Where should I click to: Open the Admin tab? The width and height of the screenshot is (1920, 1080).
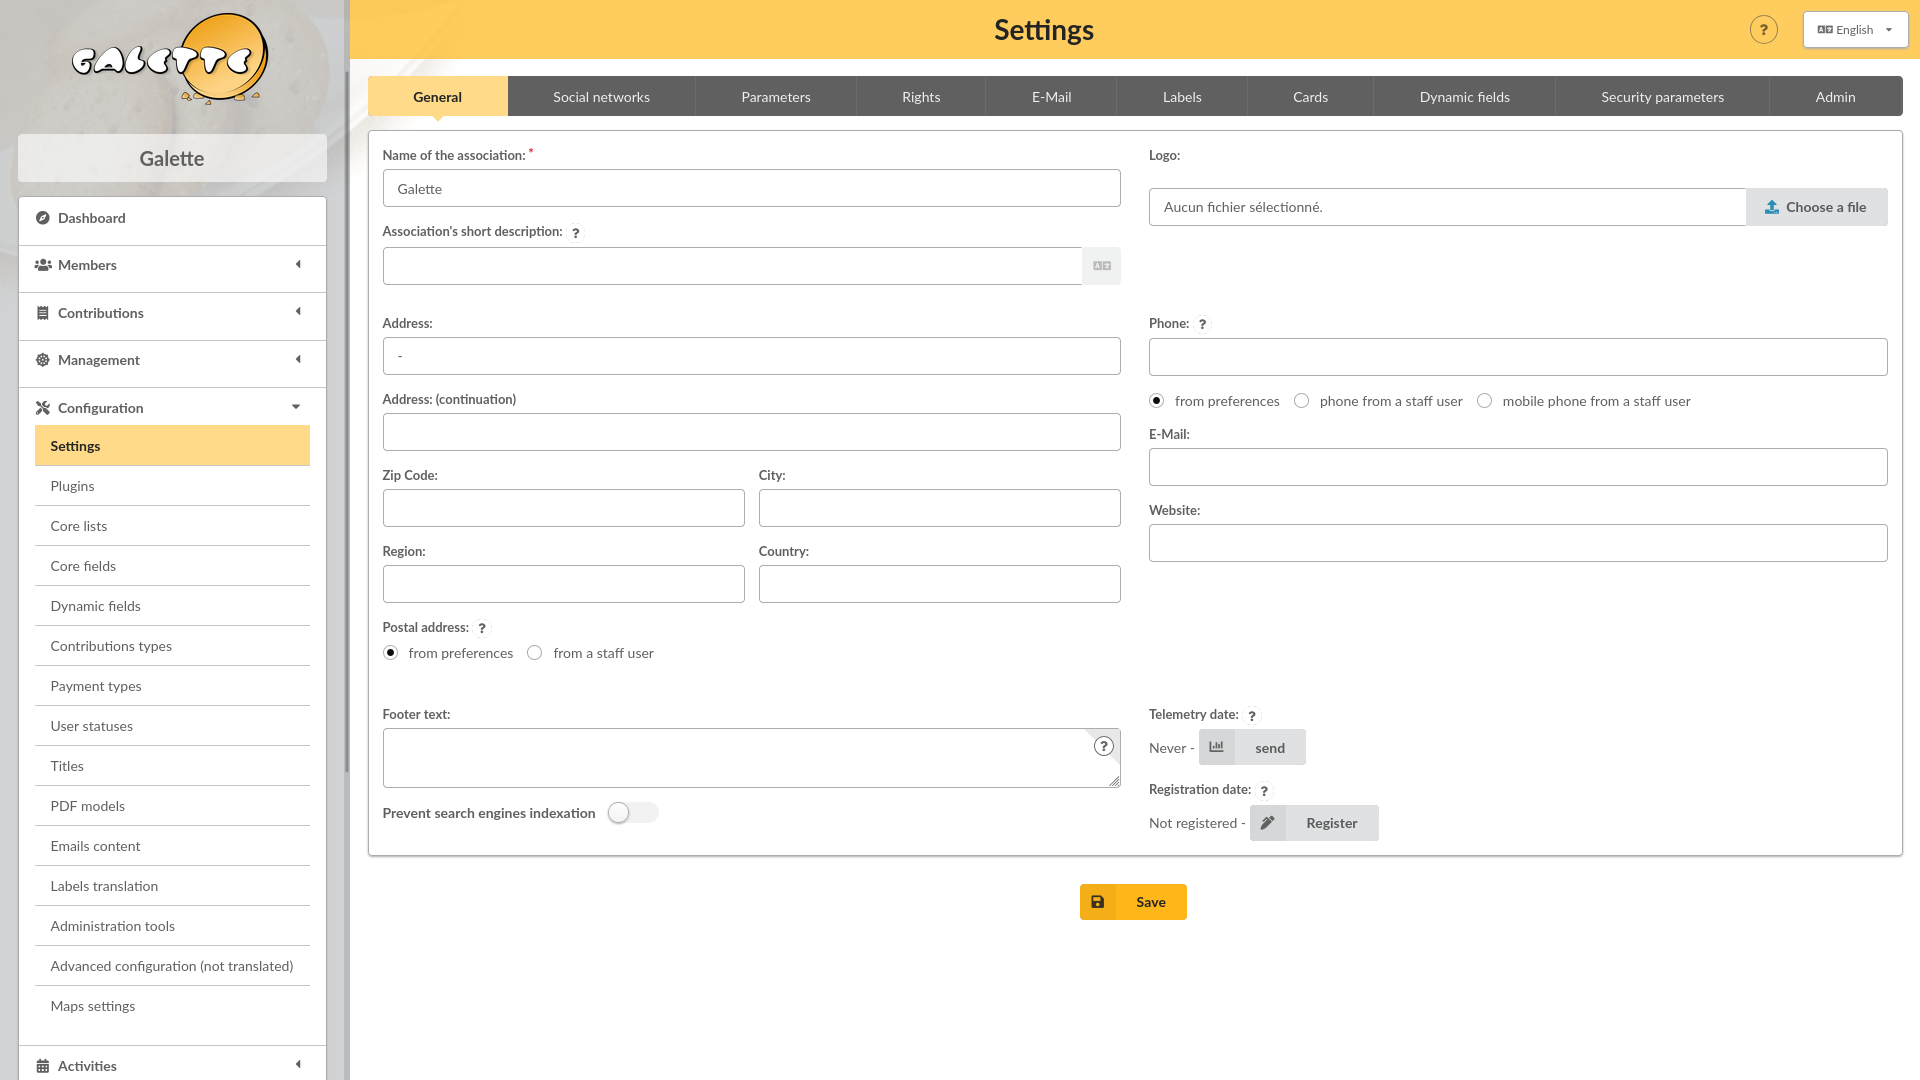tap(1836, 97)
